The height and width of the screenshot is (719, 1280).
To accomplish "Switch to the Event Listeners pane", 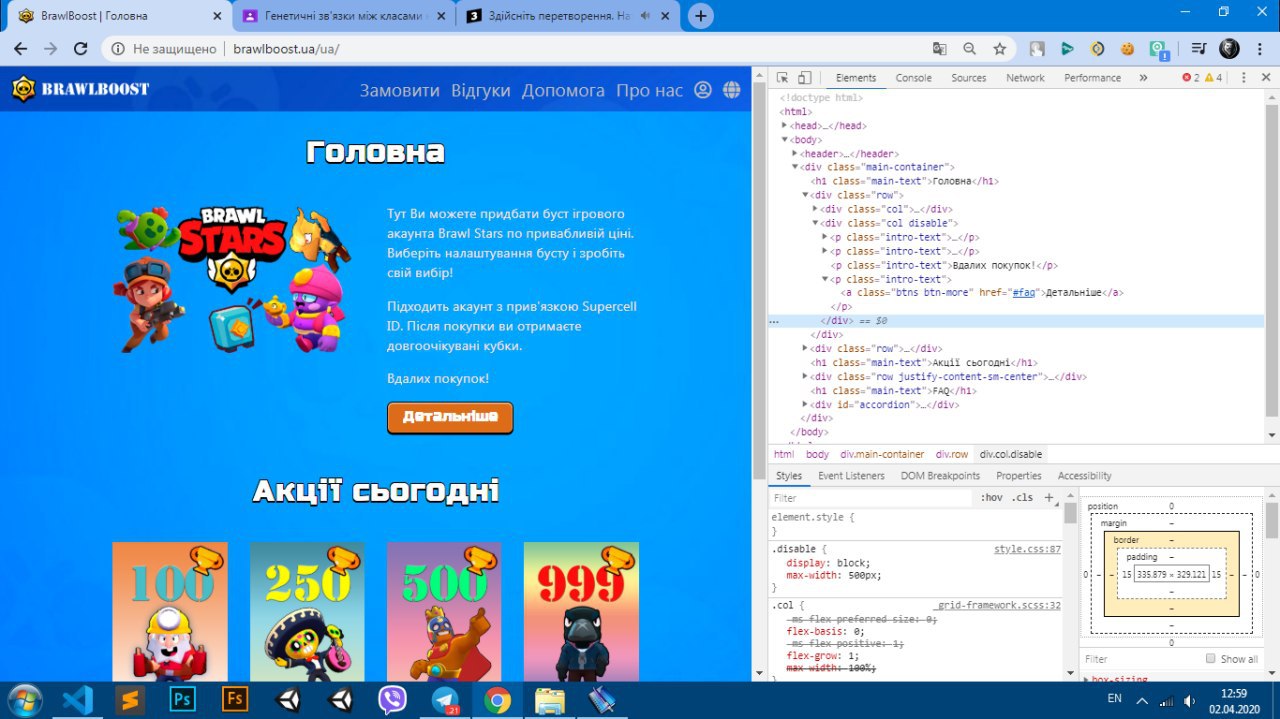I will 851,476.
